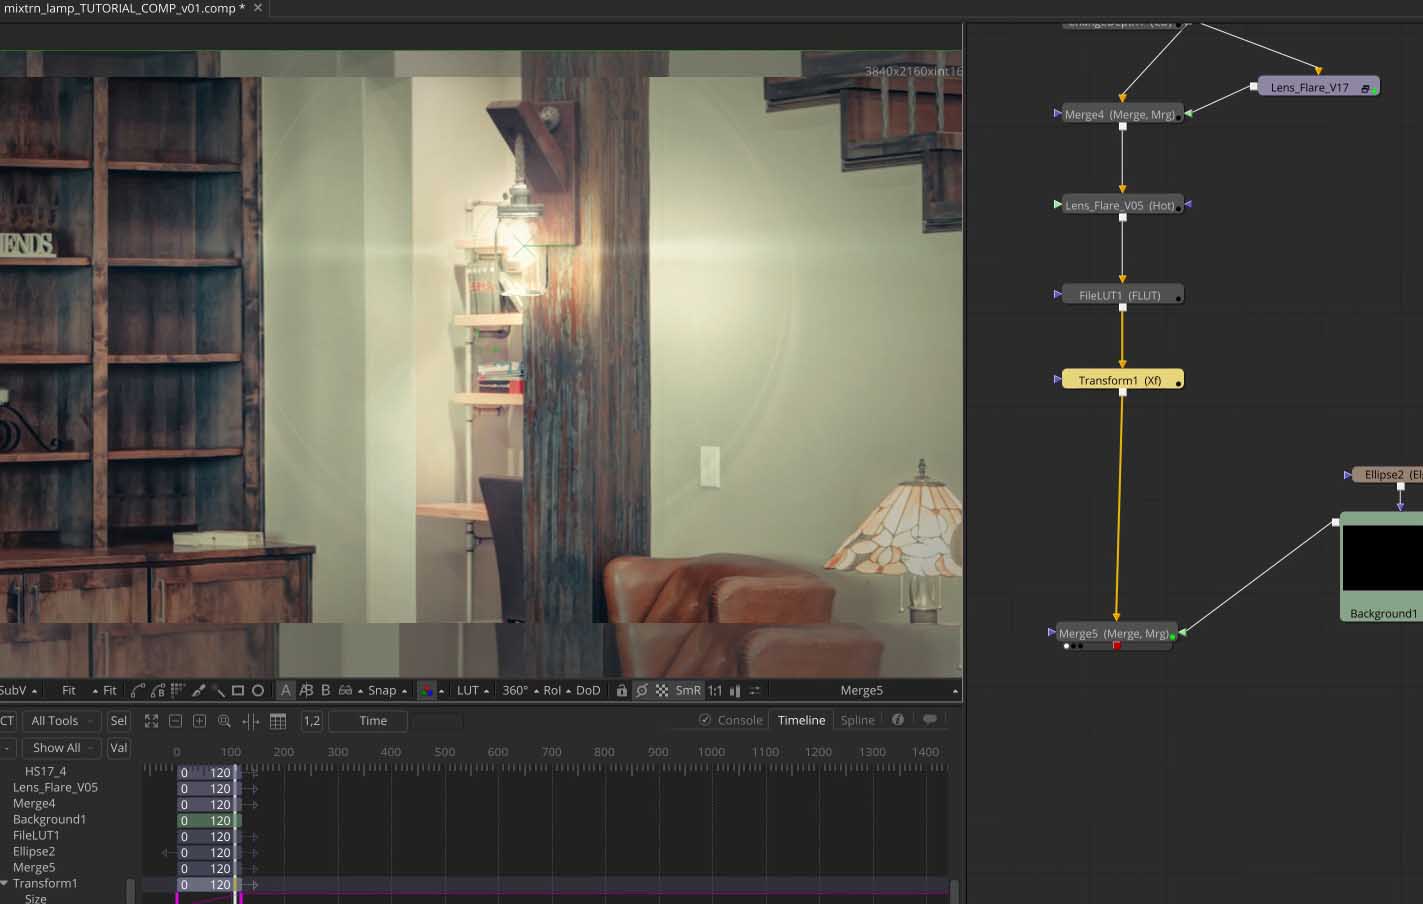Select the rectangle mask tool in viewer toolbar

point(238,690)
